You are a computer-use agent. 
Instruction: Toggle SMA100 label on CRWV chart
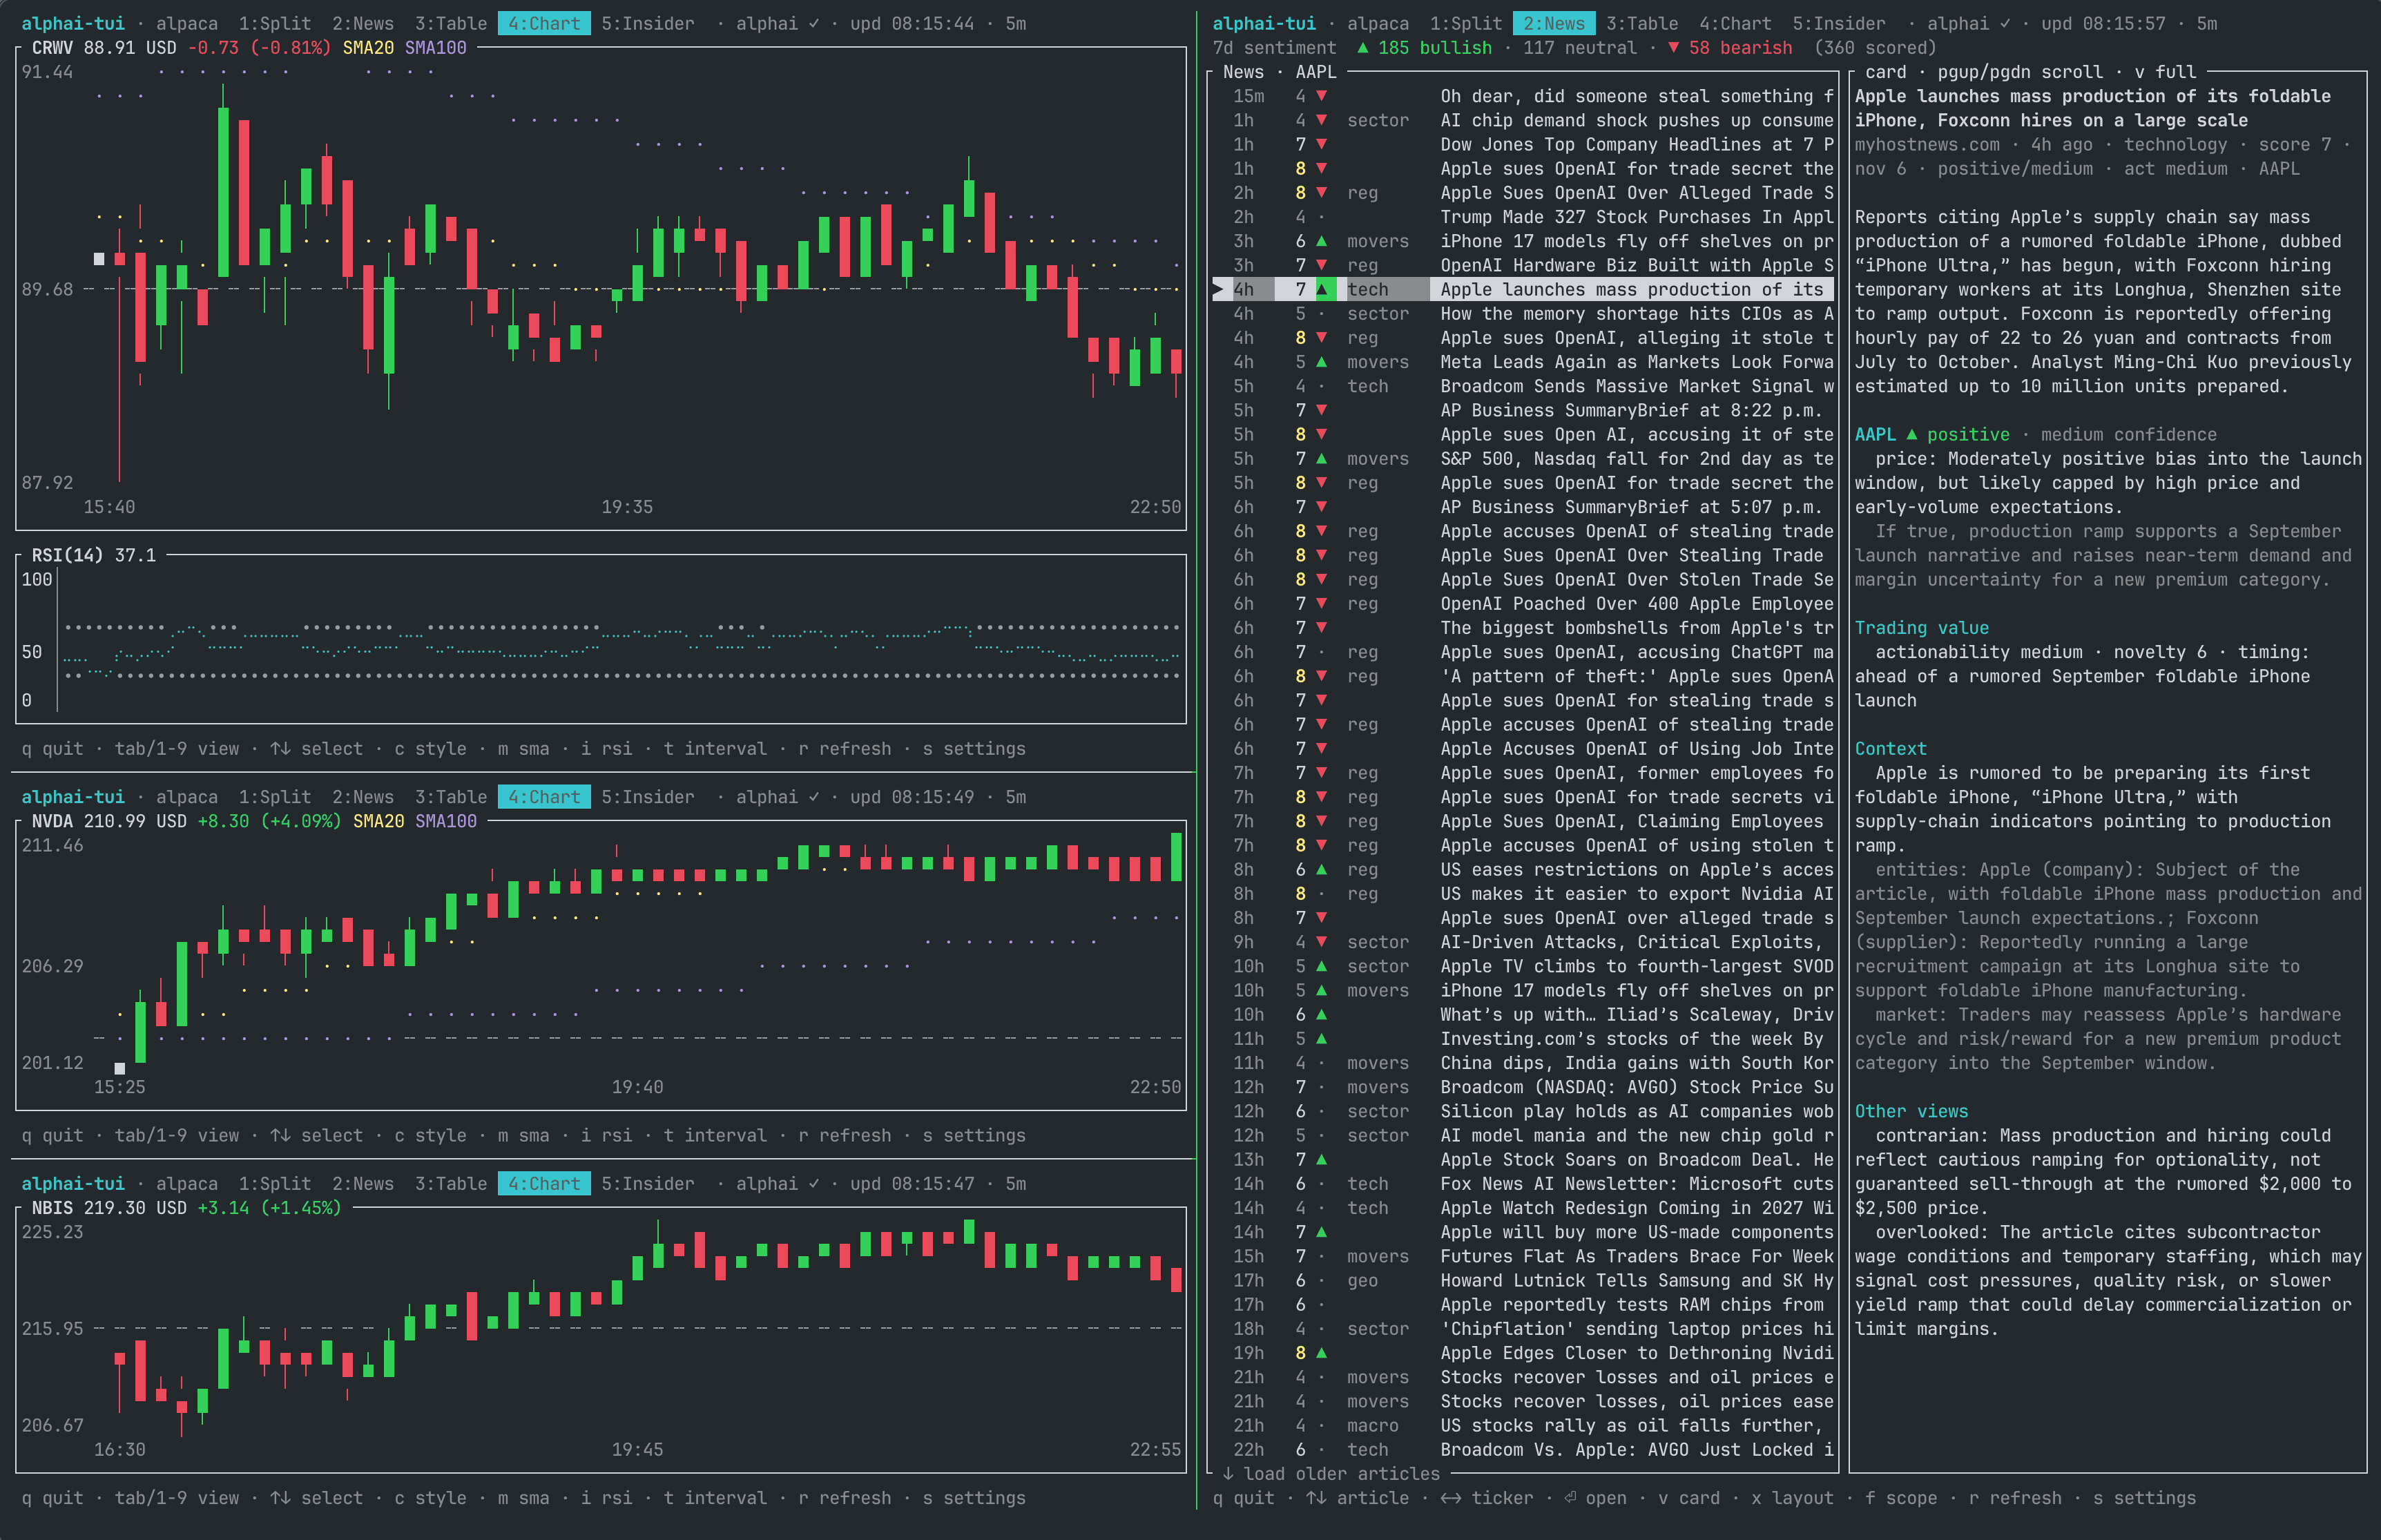coord(435,48)
